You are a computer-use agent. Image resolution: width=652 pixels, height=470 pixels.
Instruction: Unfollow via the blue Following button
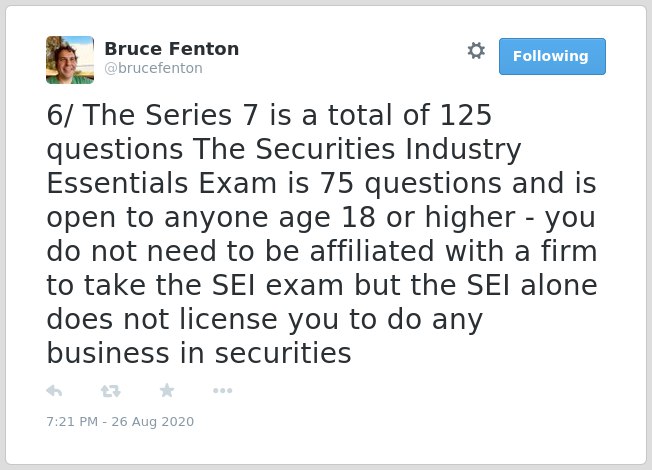[x=552, y=56]
